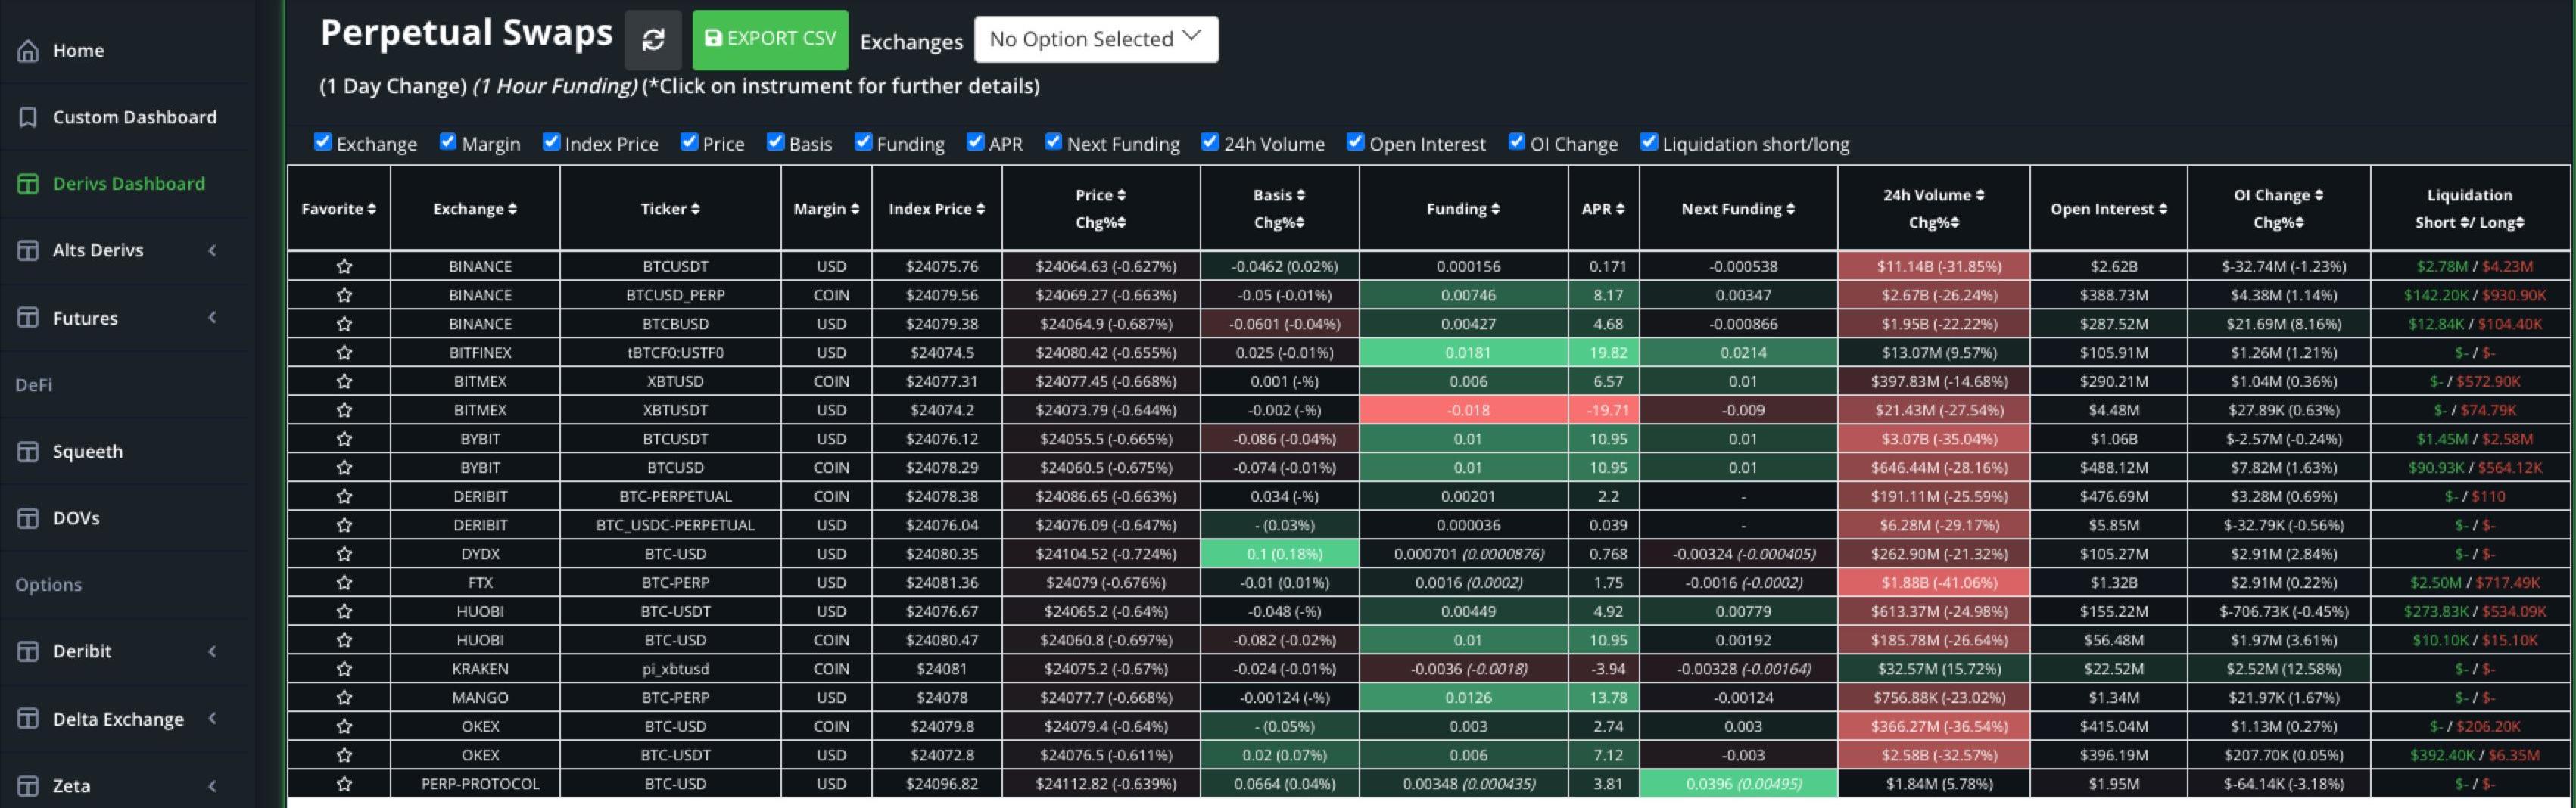This screenshot has height=808, width=2576.
Task: Open the DERIBIT BTC-PERPETUAL ticker details
Action: pyautogui.click(x=675, y=497)
